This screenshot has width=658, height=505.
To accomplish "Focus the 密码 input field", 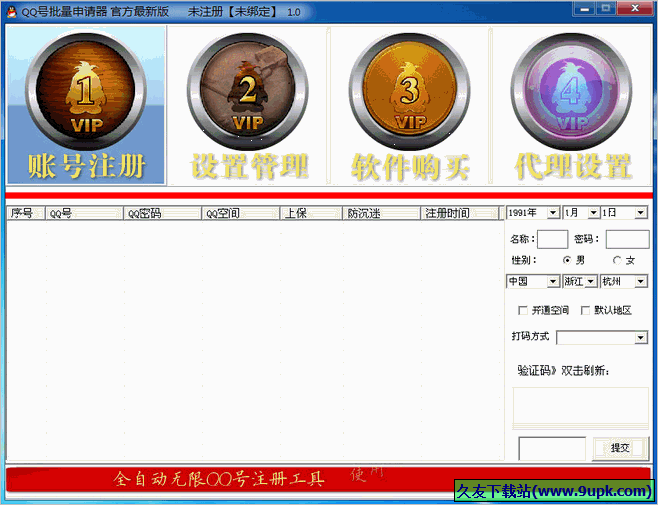I will coord(627,239).
